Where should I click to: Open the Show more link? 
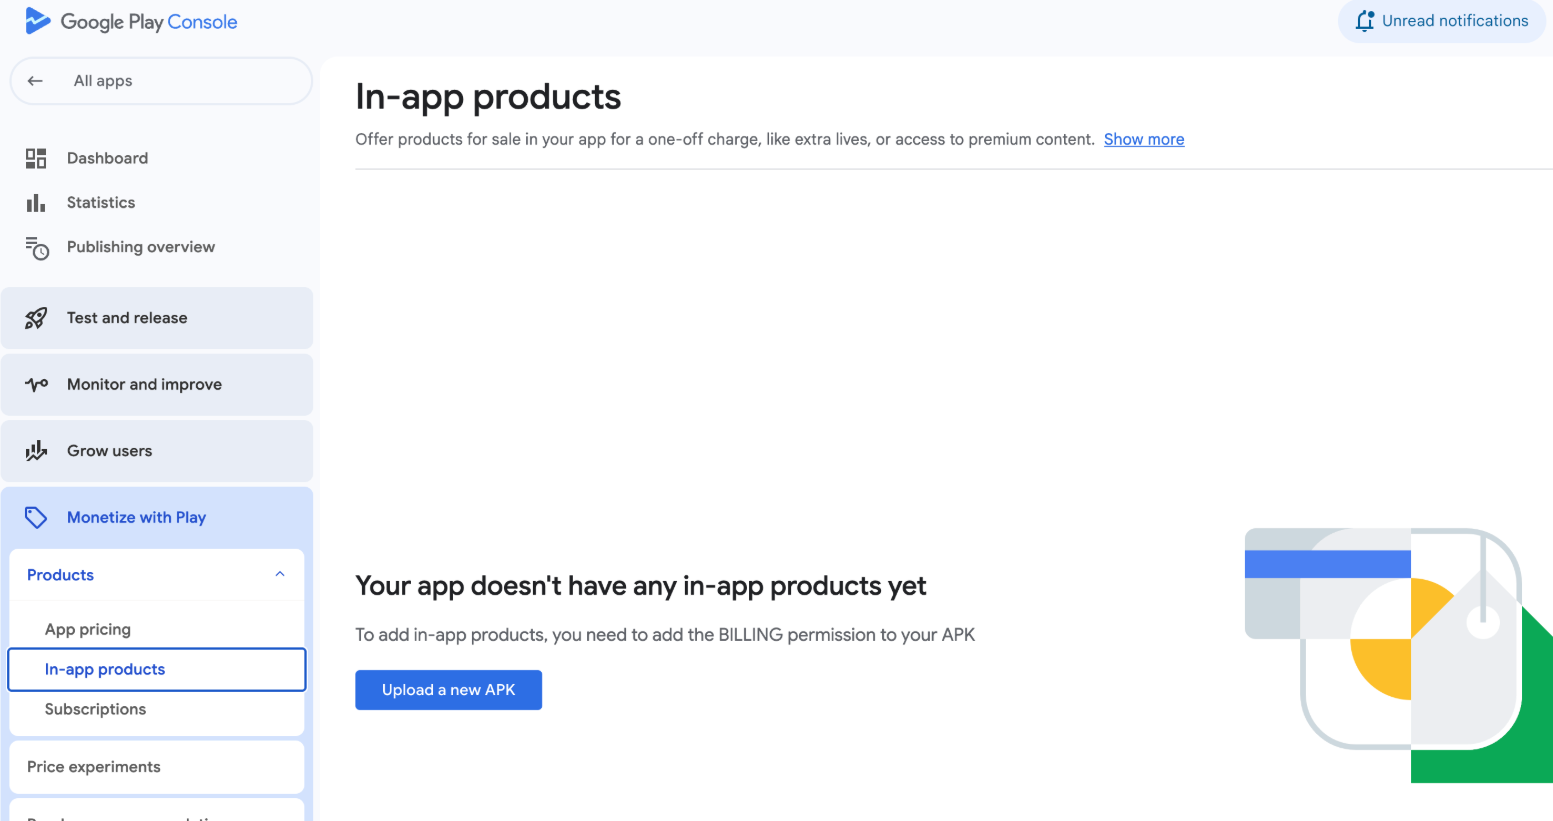tap(1144, 139)
